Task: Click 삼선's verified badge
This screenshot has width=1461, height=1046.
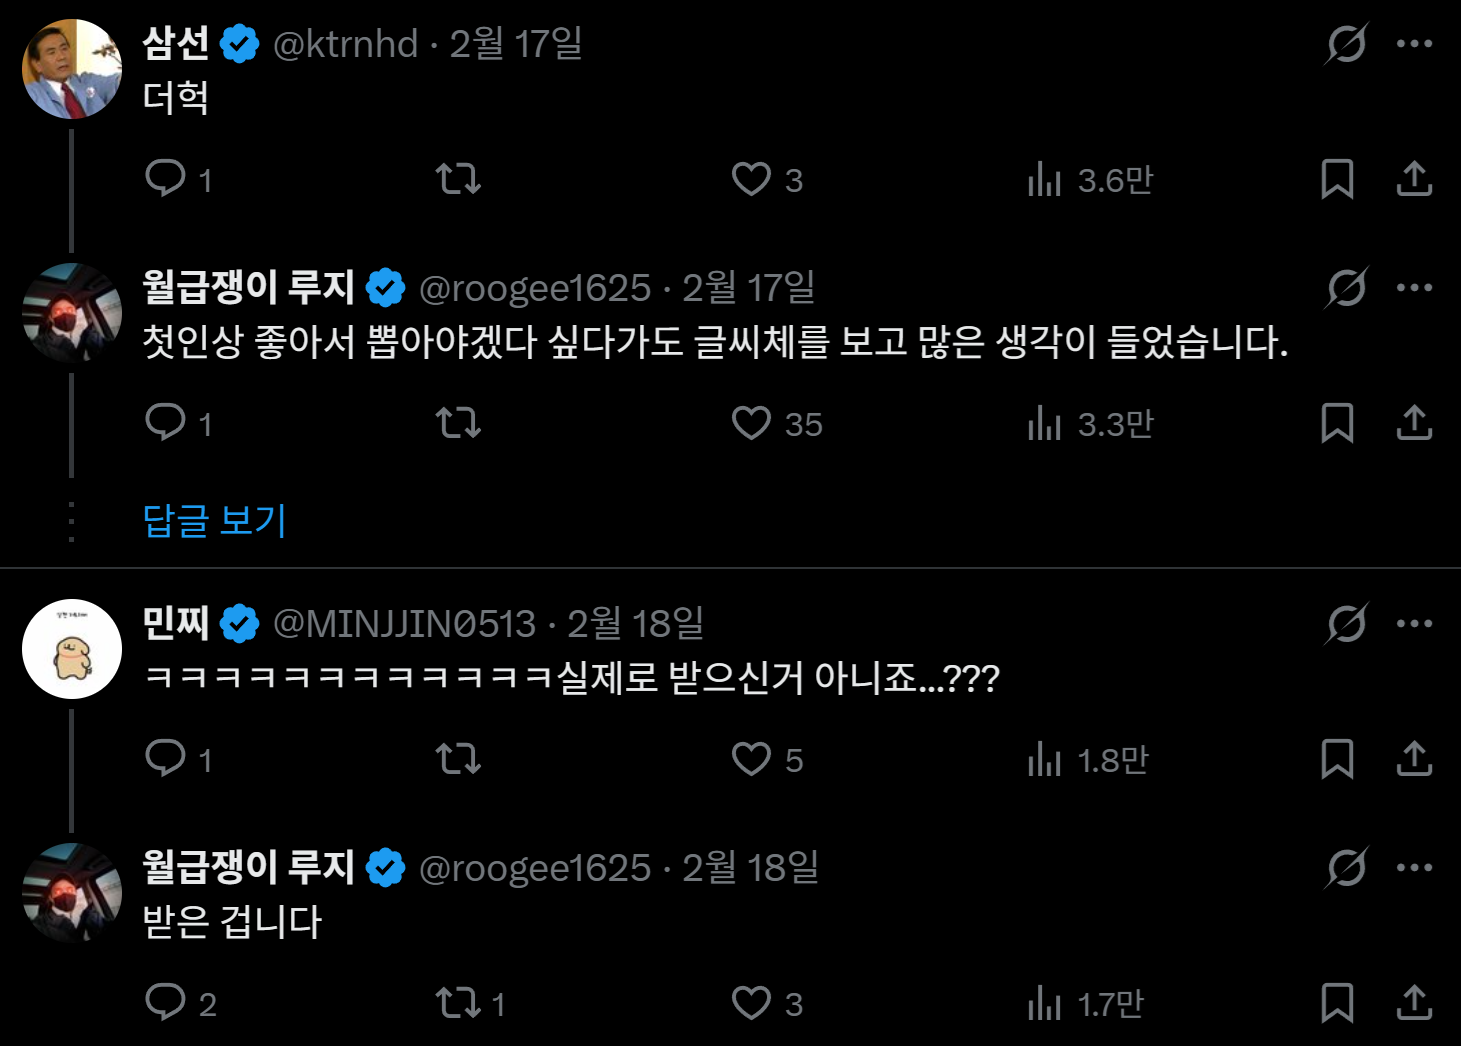Action: pos(237,42)
